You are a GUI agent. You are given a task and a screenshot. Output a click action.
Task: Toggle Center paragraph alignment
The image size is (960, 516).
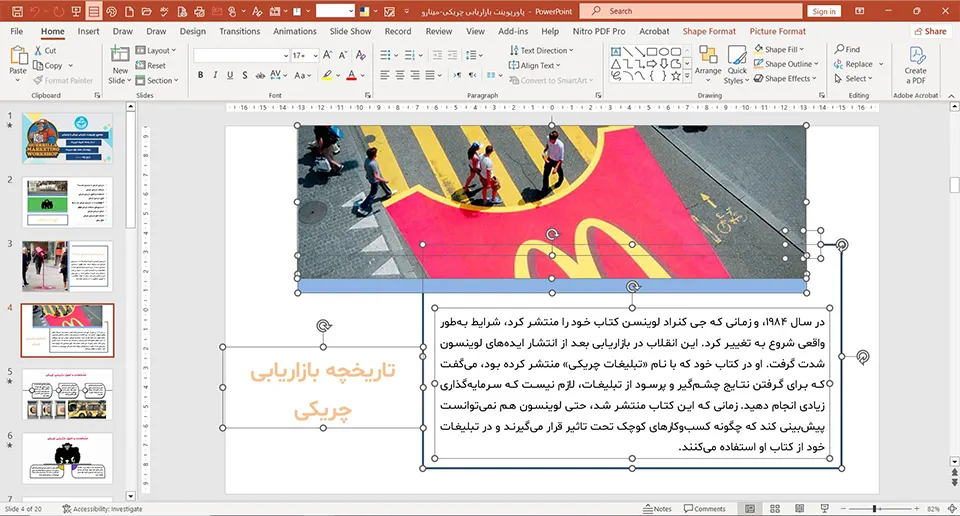[x=400, y=75]
